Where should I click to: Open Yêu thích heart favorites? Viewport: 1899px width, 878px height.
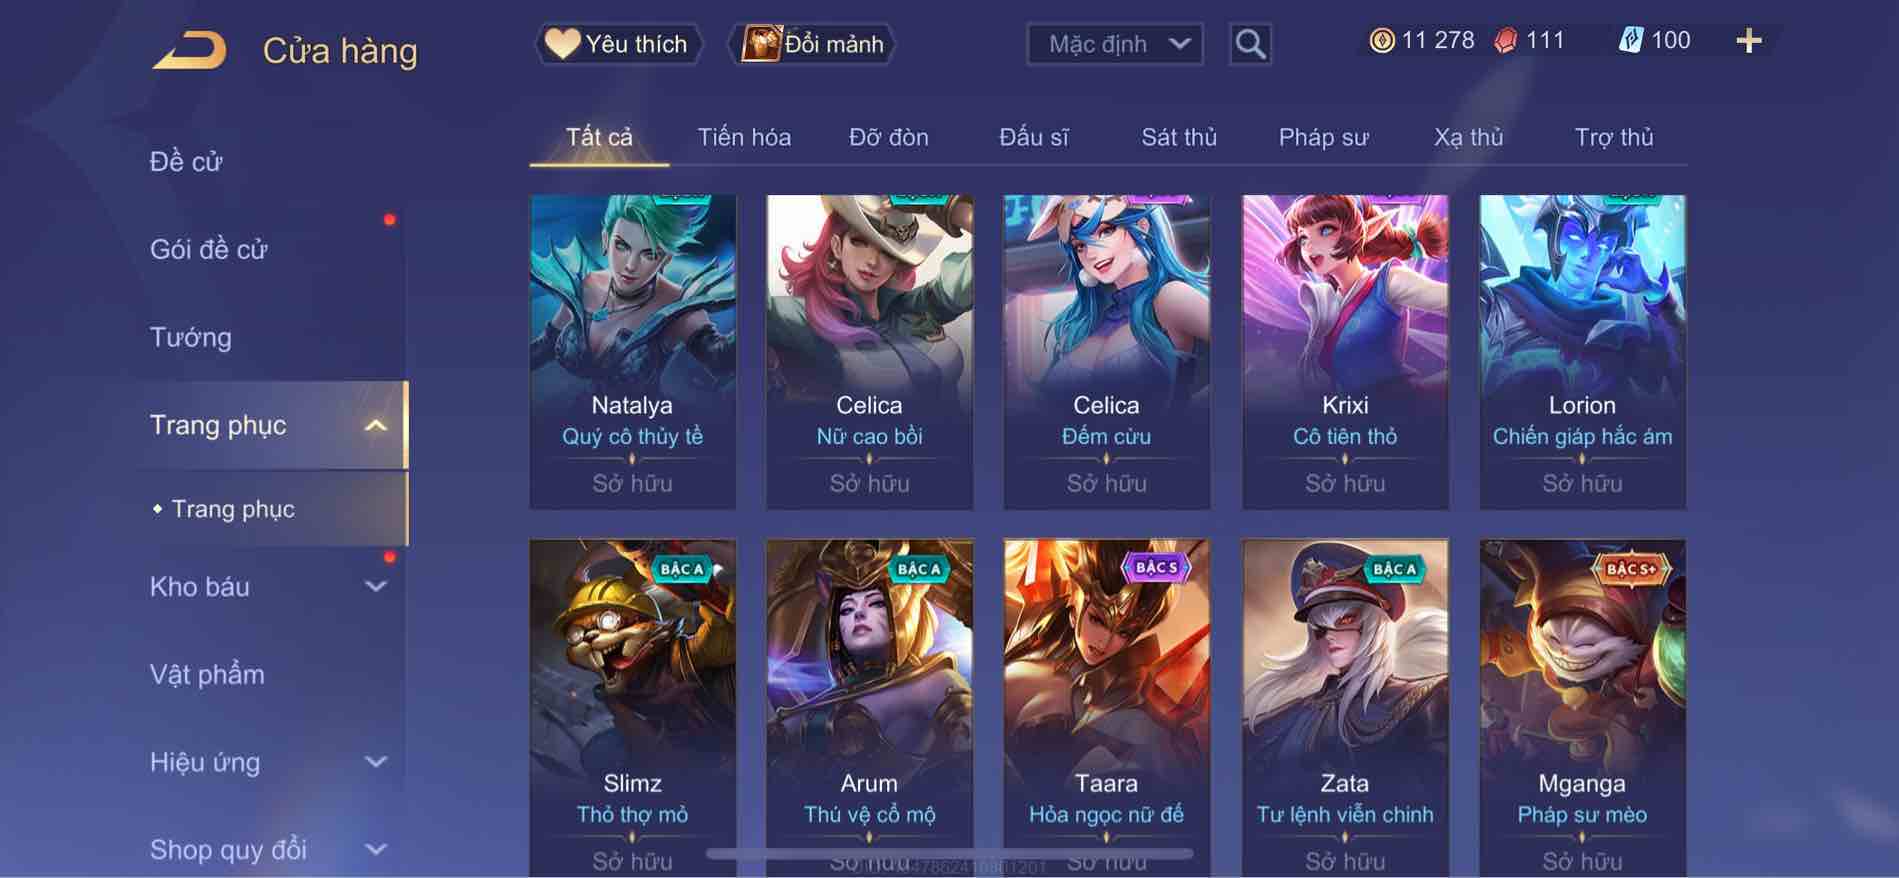click(617, 44)
